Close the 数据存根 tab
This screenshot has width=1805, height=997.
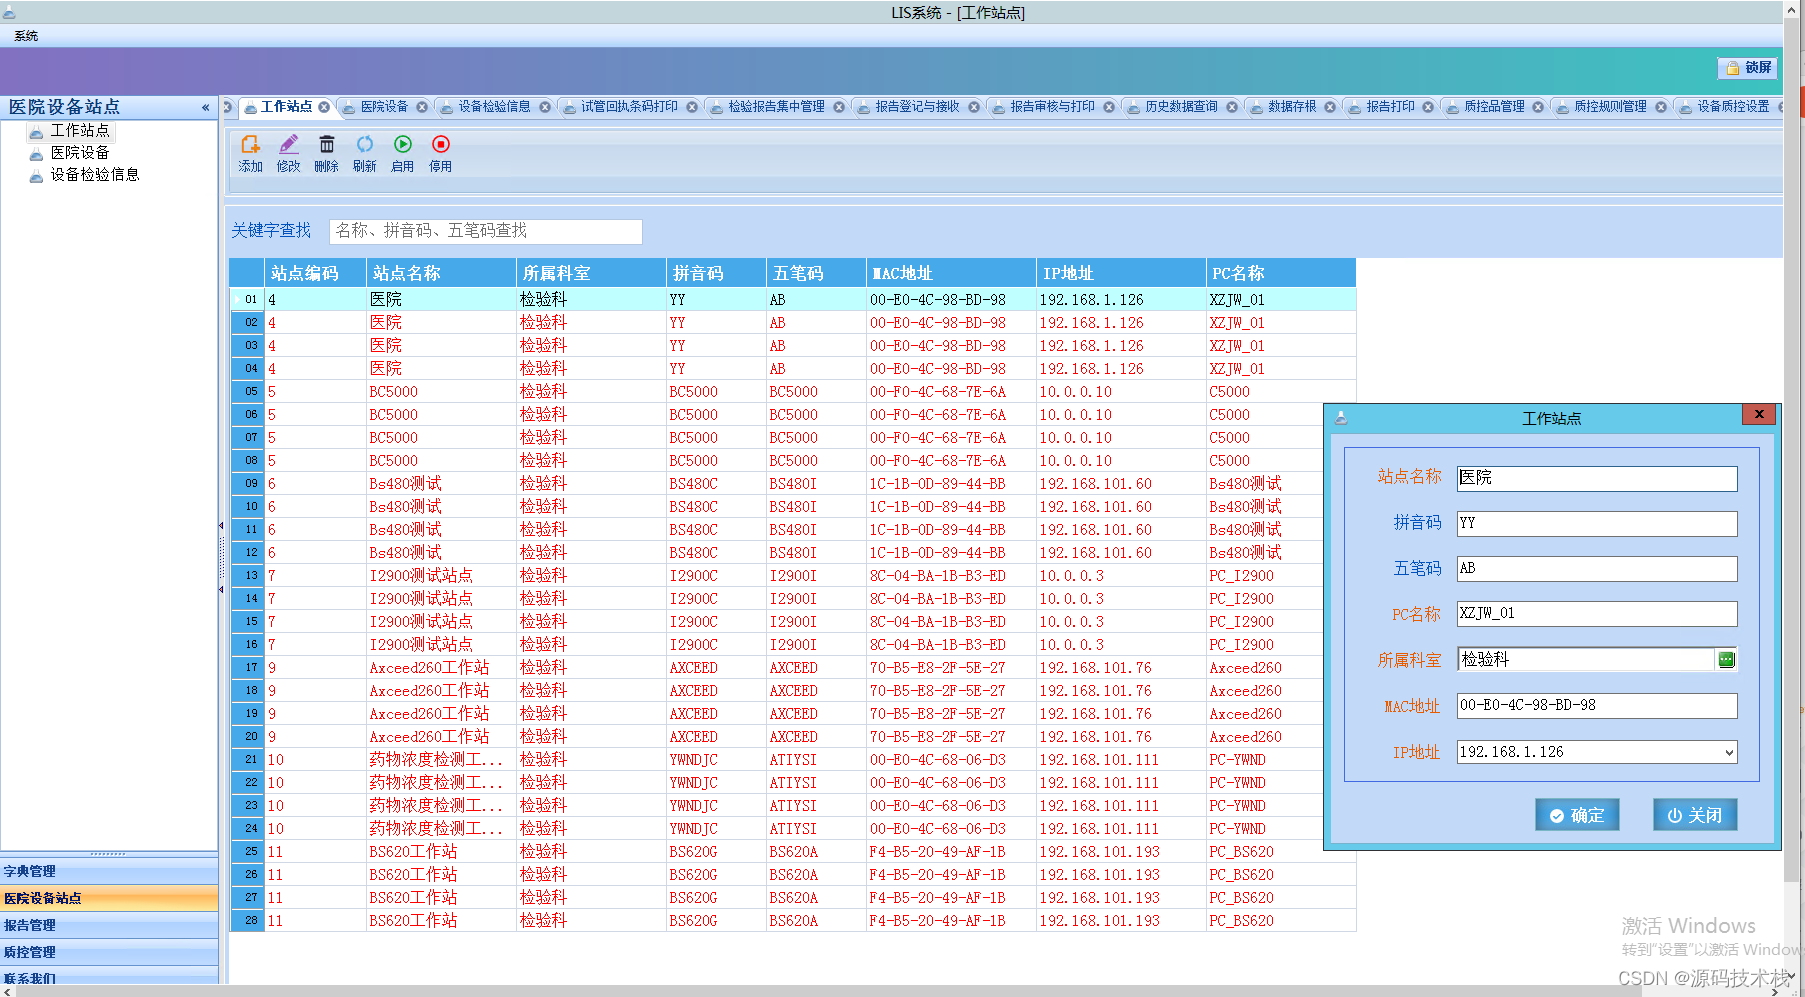tap(1330, 107)
